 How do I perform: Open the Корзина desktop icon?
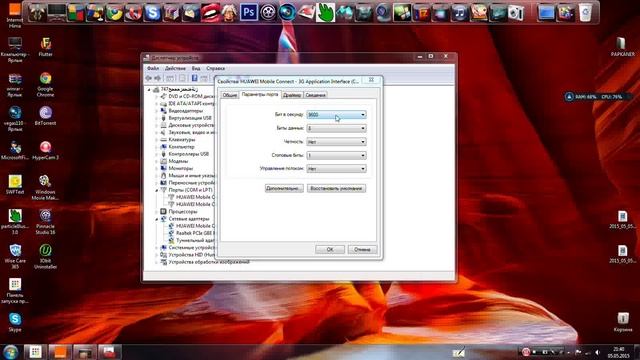click(623, 322)
